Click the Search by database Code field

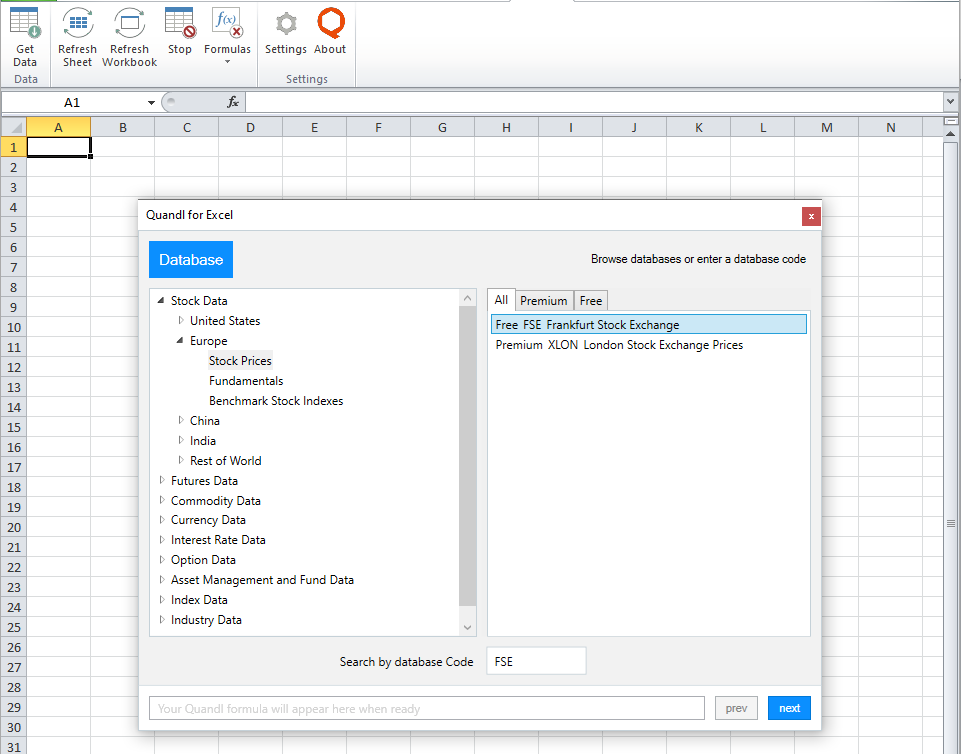pos(536,661)
